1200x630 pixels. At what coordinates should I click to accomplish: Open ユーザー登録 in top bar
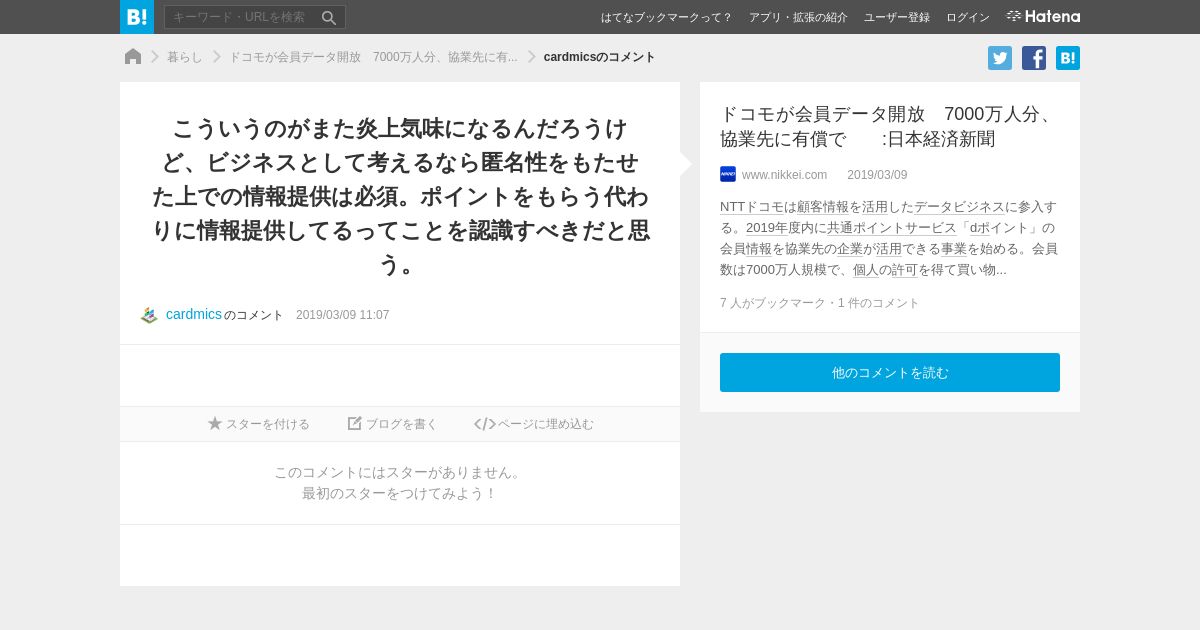pyautogui.click(x=897, y=17)
